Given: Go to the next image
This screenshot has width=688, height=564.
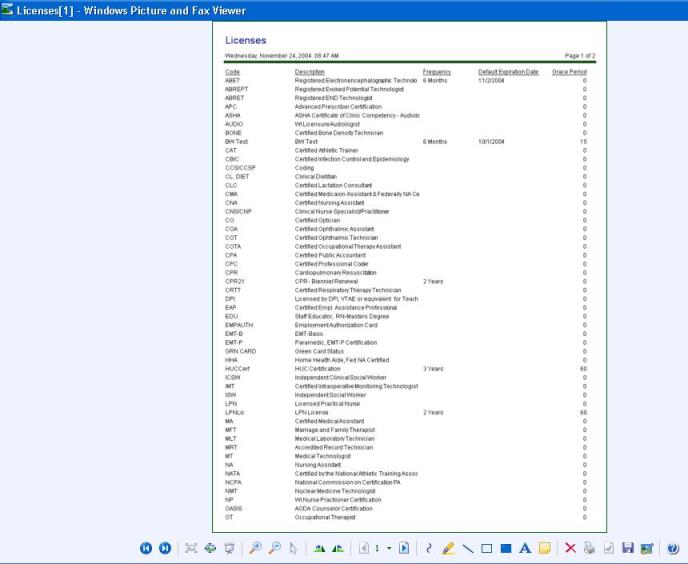Looking at the screenshot, I should 164,548.
